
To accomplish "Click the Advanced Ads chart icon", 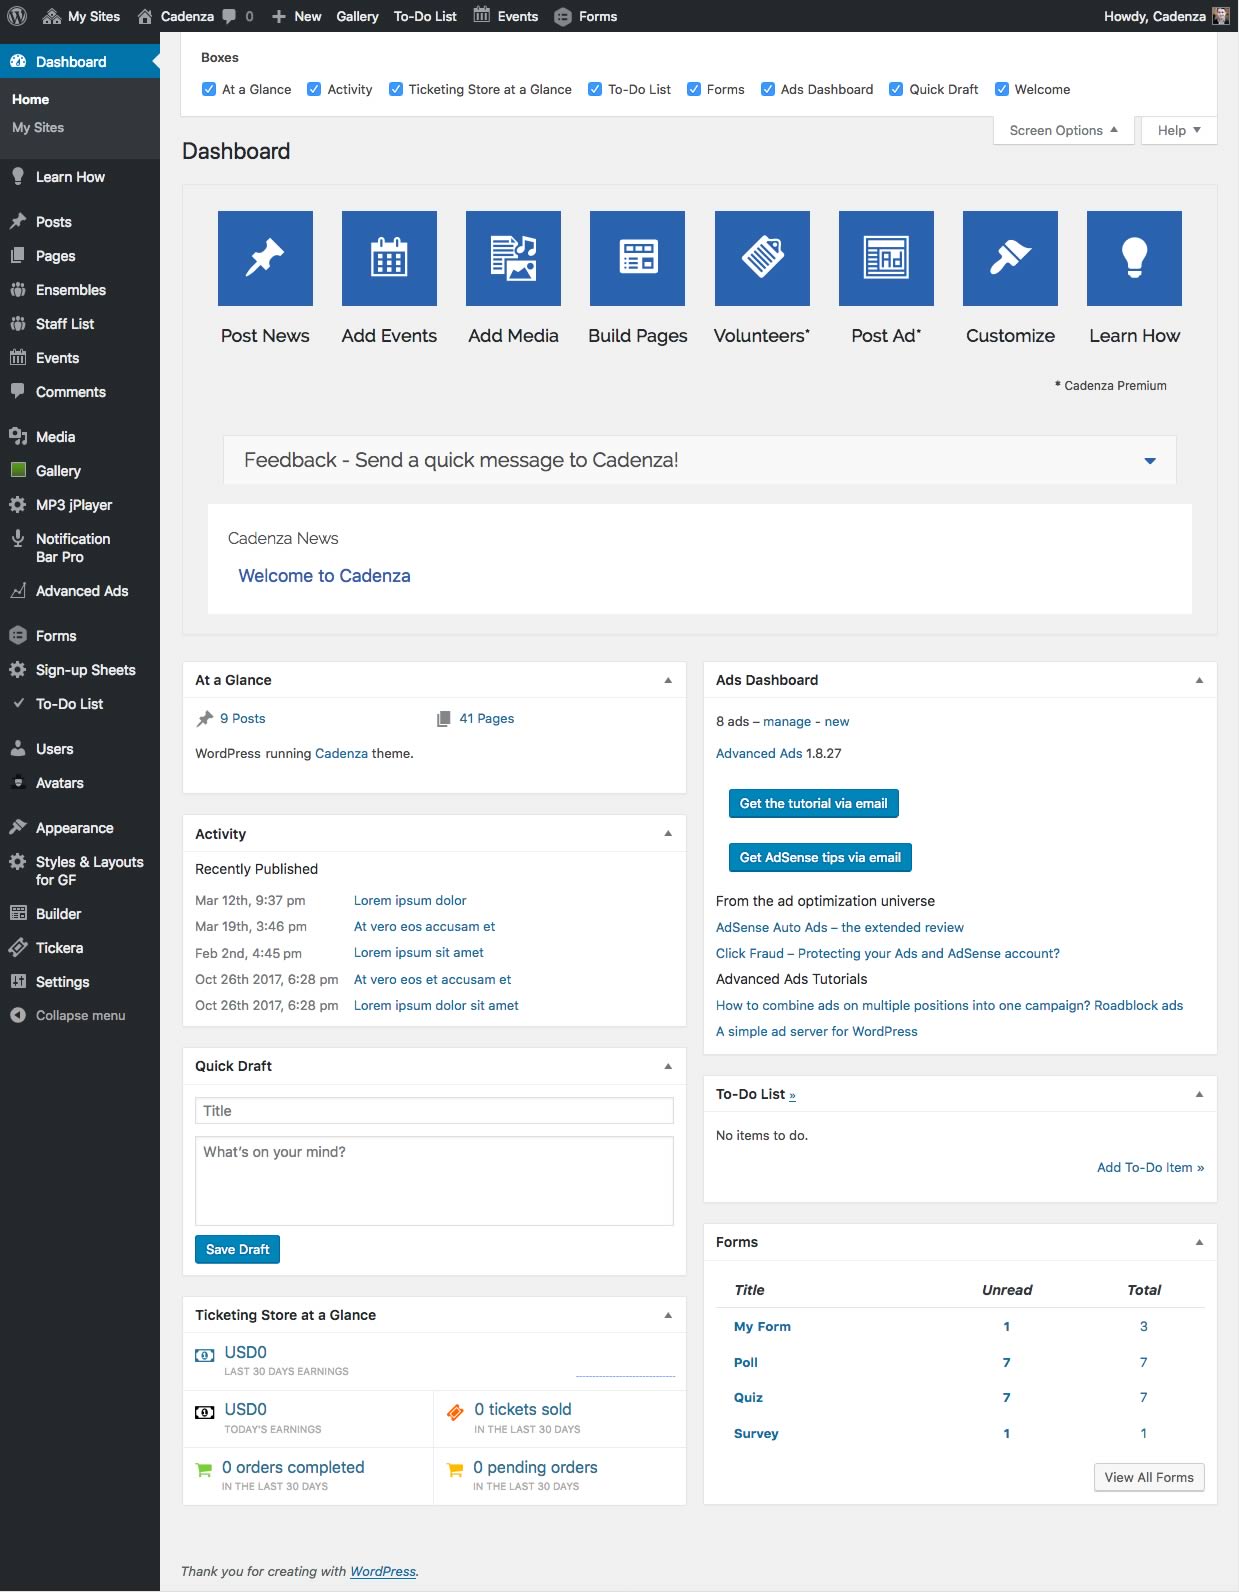I will (18, 591).
